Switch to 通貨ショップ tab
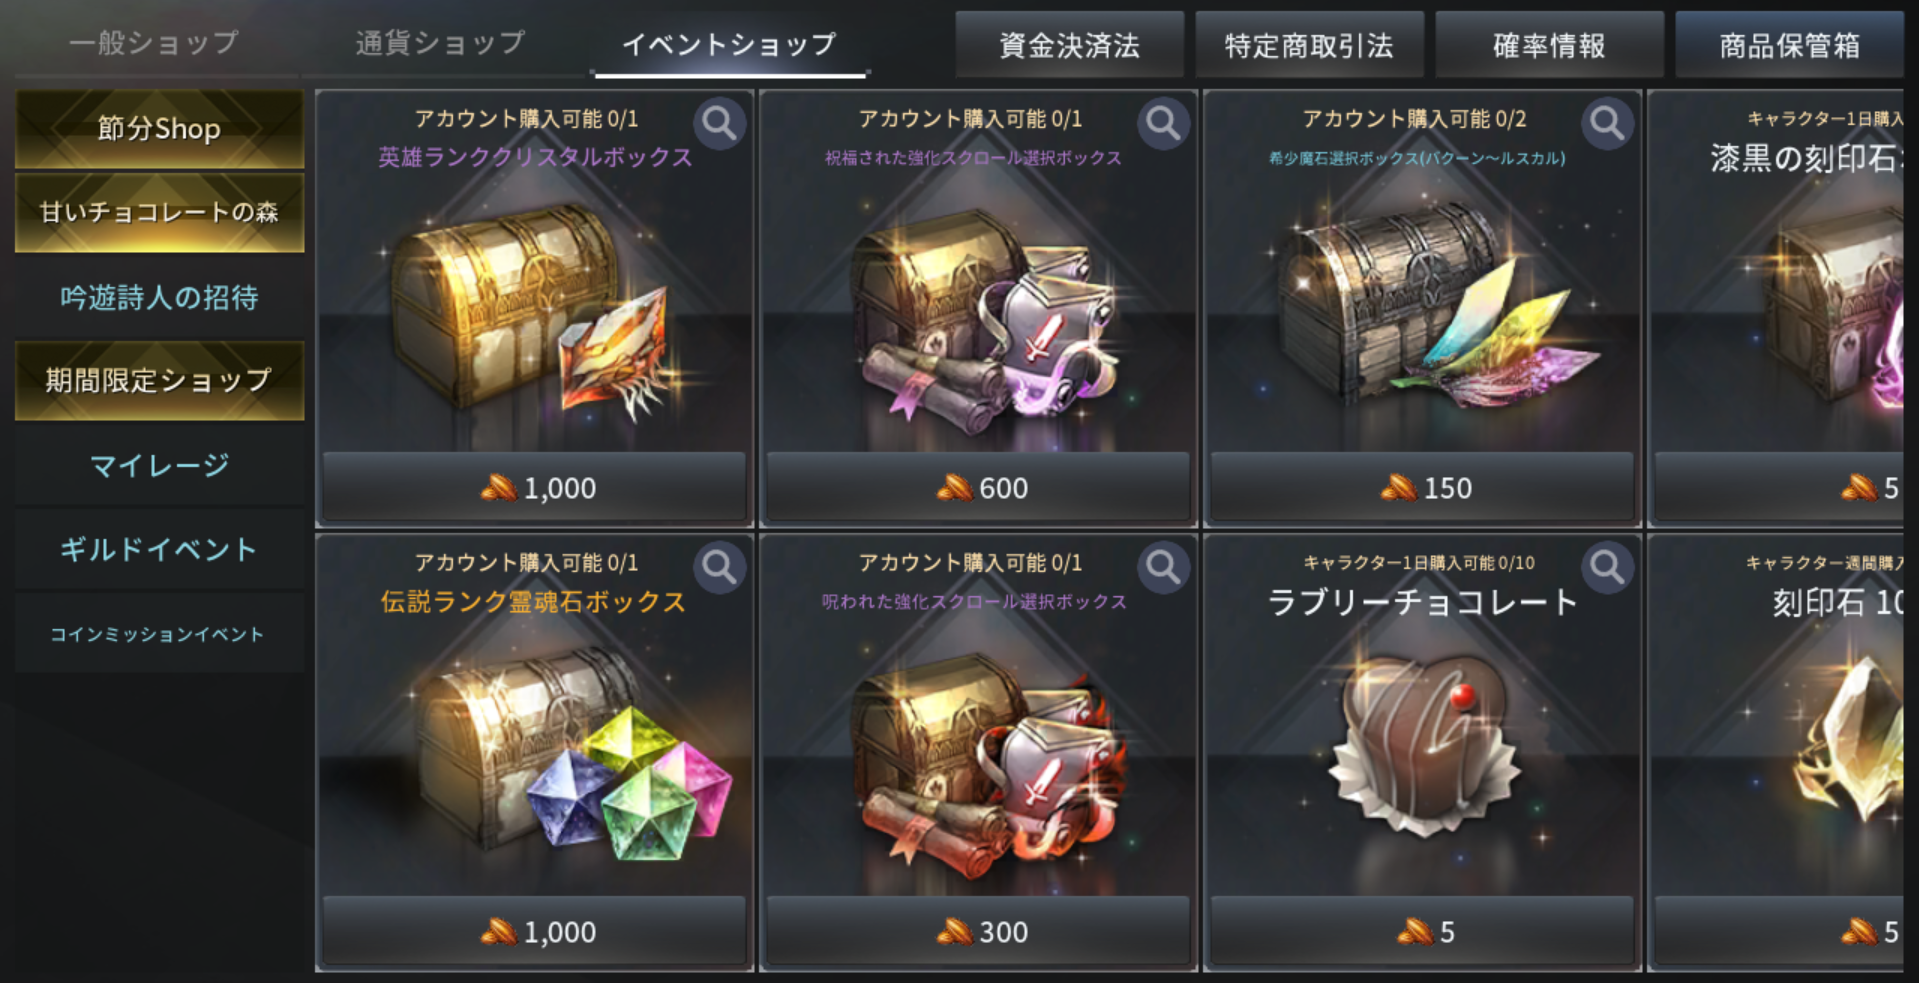Viewport: 1919px width, 983px height. (441, 43)
